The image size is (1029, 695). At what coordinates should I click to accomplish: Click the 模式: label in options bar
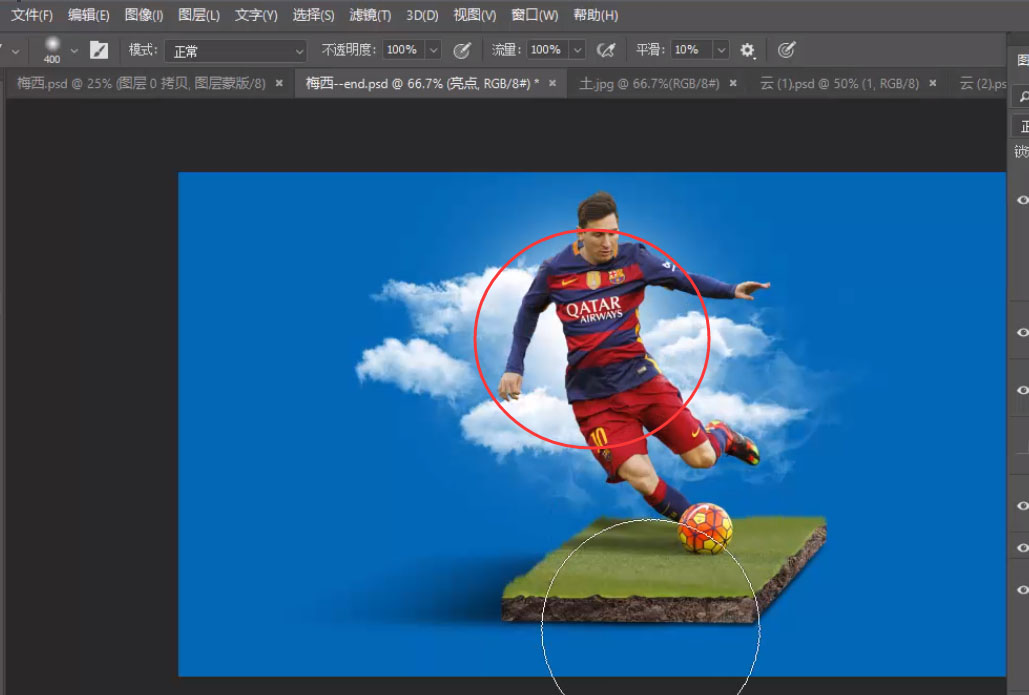tap(143, 50)
